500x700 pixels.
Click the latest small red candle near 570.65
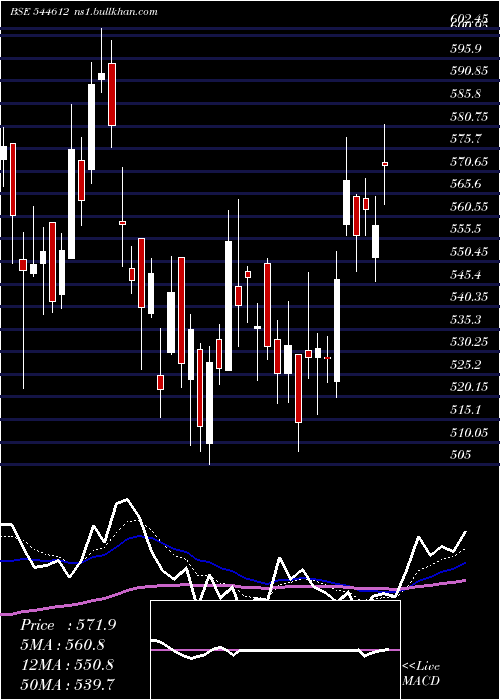[x=385, y=164]
